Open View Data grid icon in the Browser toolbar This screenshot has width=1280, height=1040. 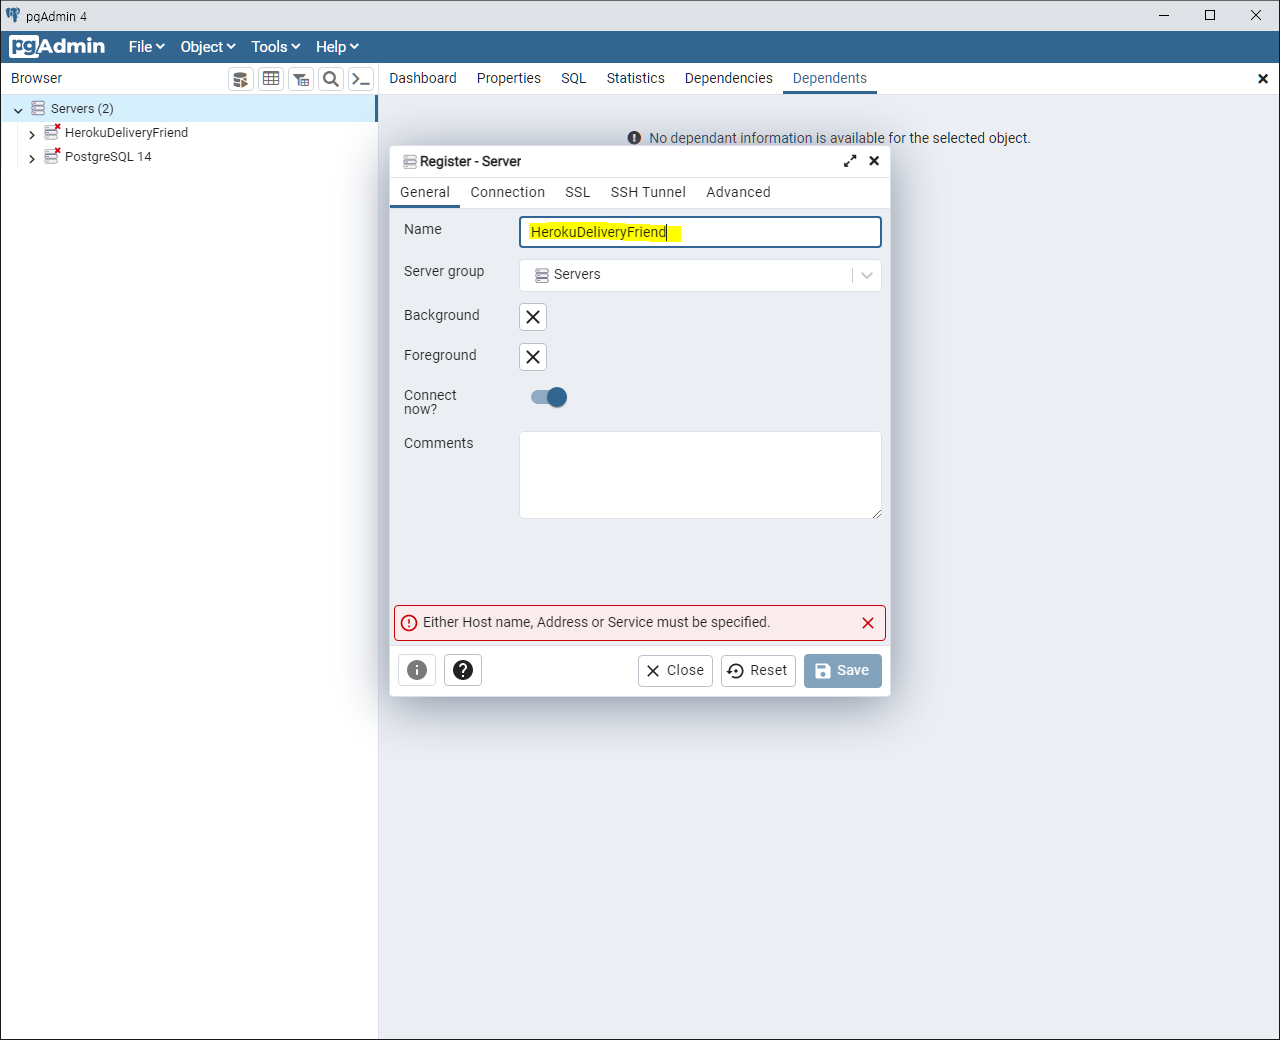[x=271, y=79]
